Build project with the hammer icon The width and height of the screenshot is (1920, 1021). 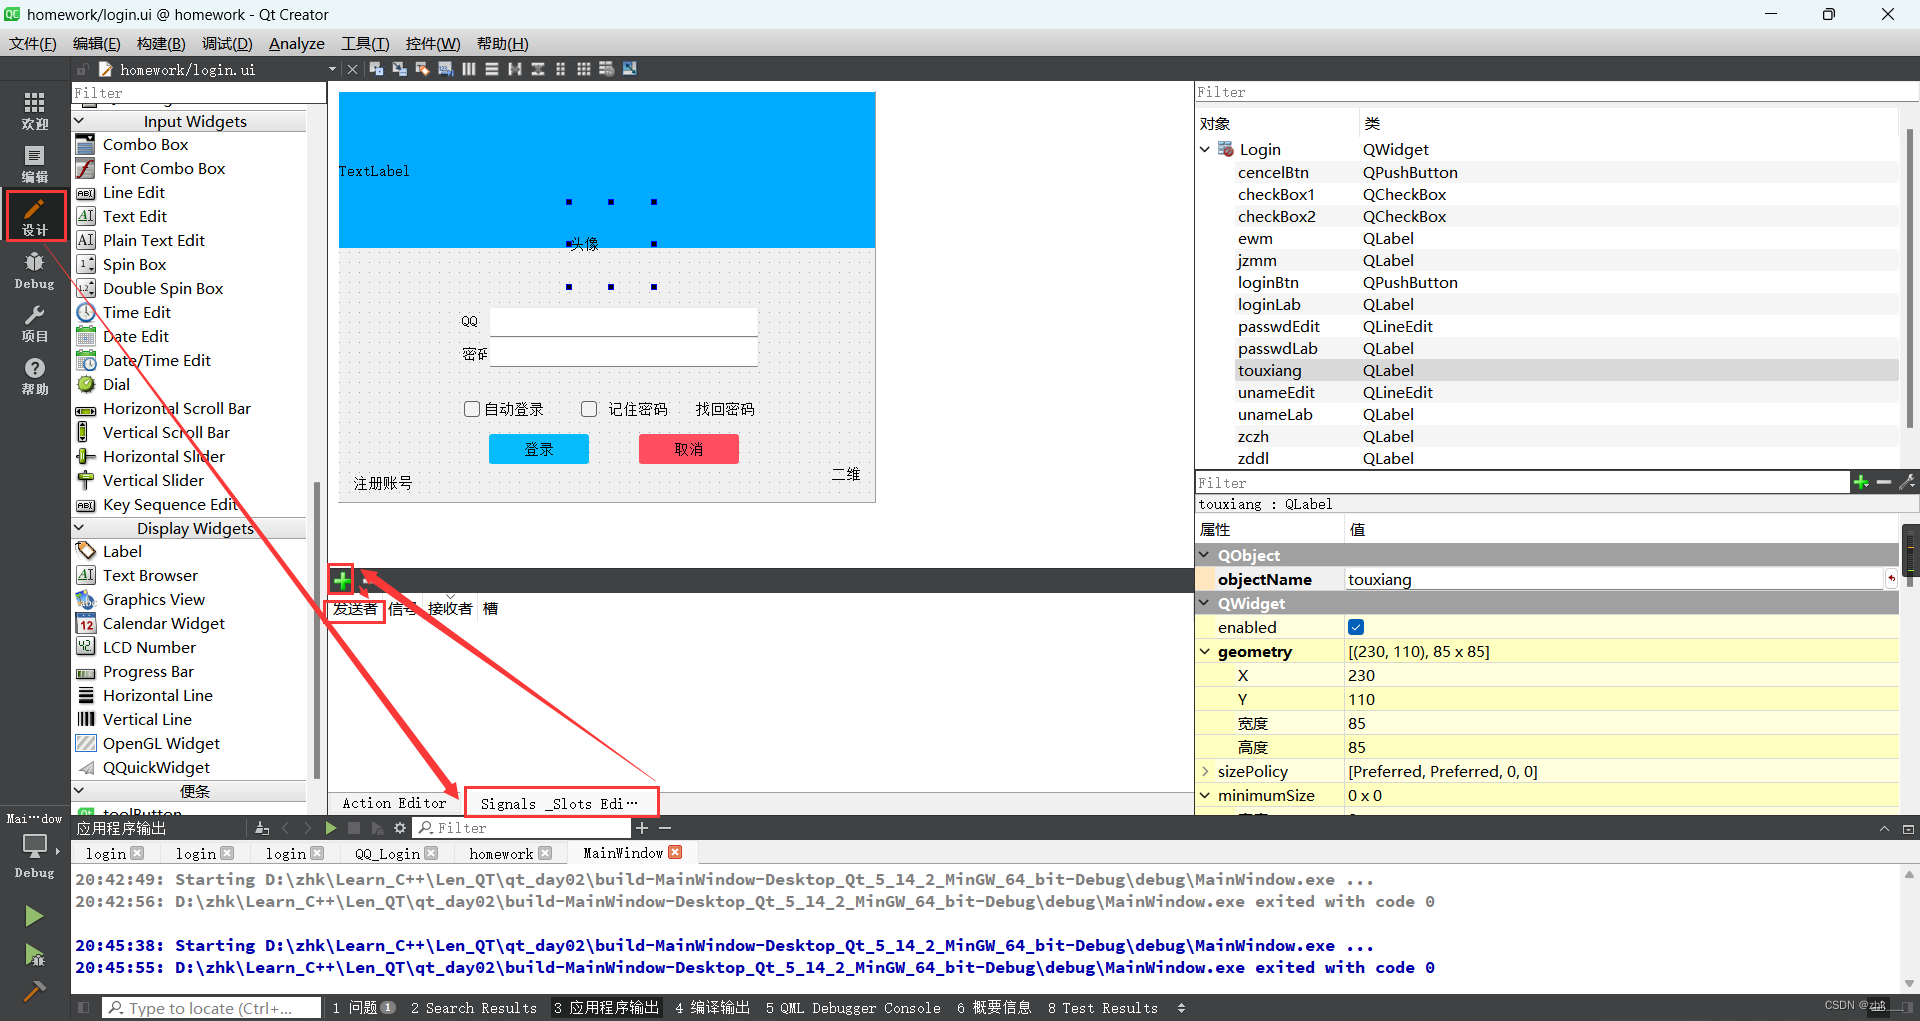34,990
